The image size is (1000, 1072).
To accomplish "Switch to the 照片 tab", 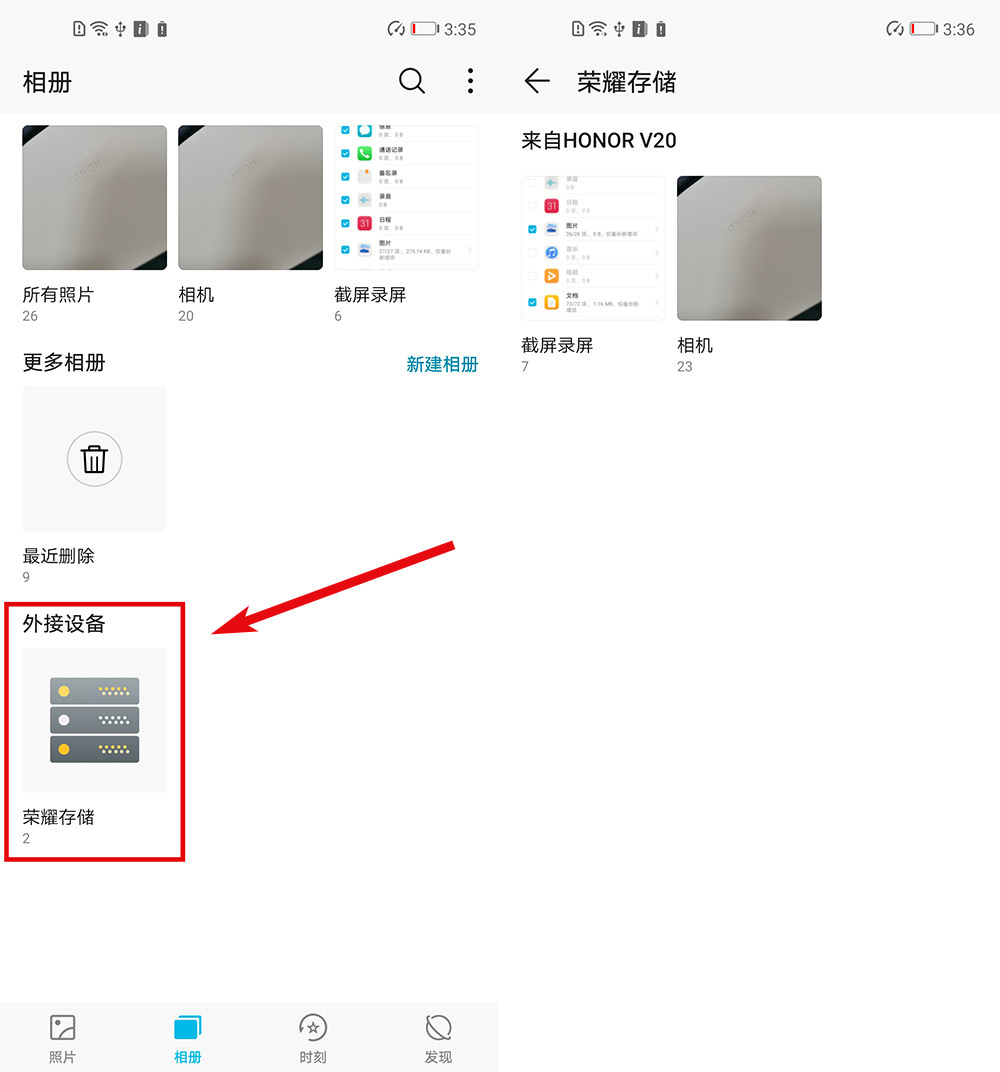I will pyautogui.click(x=63, y=1038).
